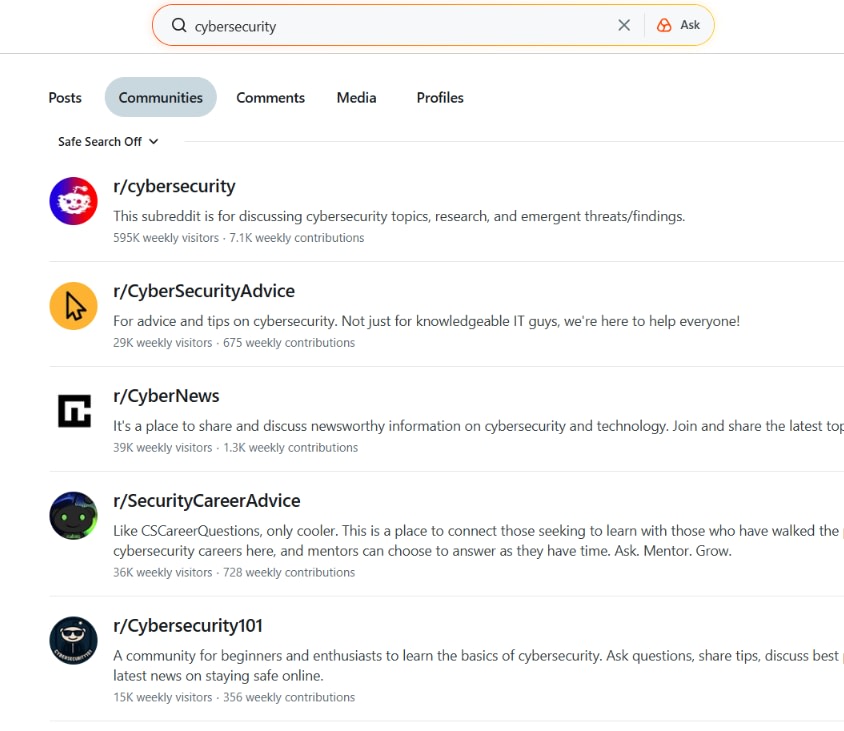844x731 pixels.
Task: Clear the cybersecurity search query
Action: pyautogui.click(x=624, y=25)
